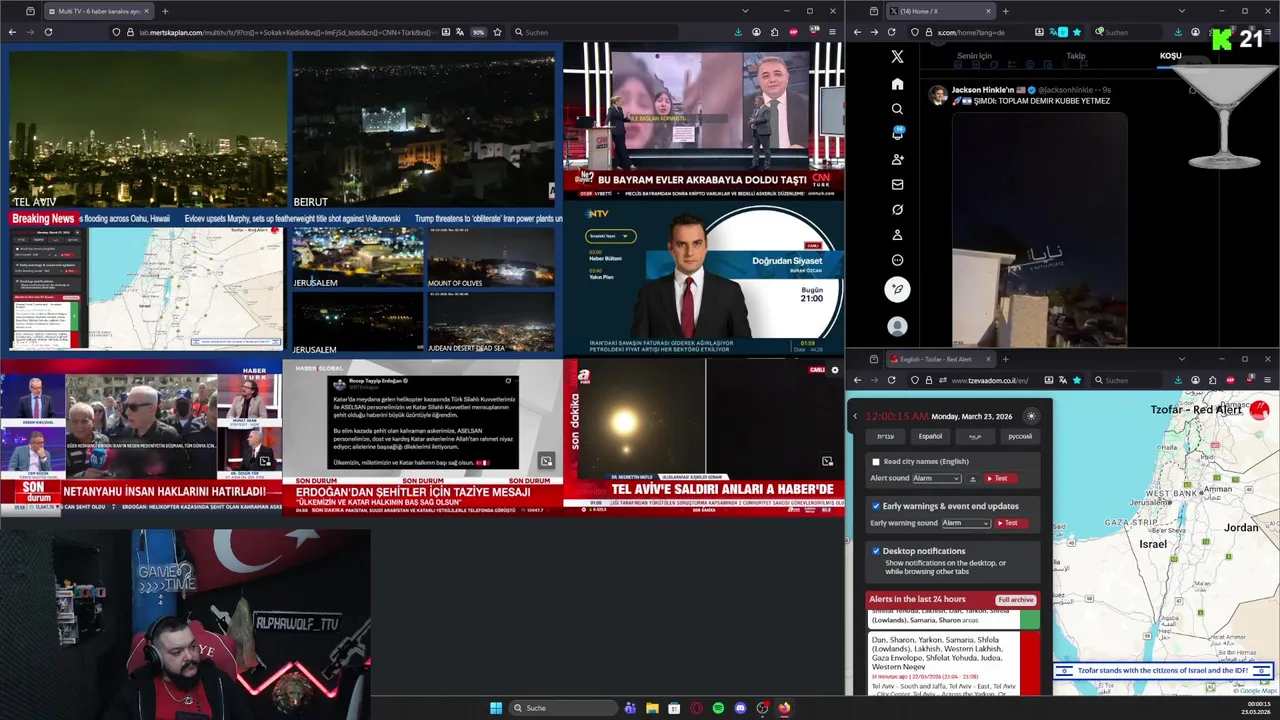Open Messages envelope in X sidebar

897,185
